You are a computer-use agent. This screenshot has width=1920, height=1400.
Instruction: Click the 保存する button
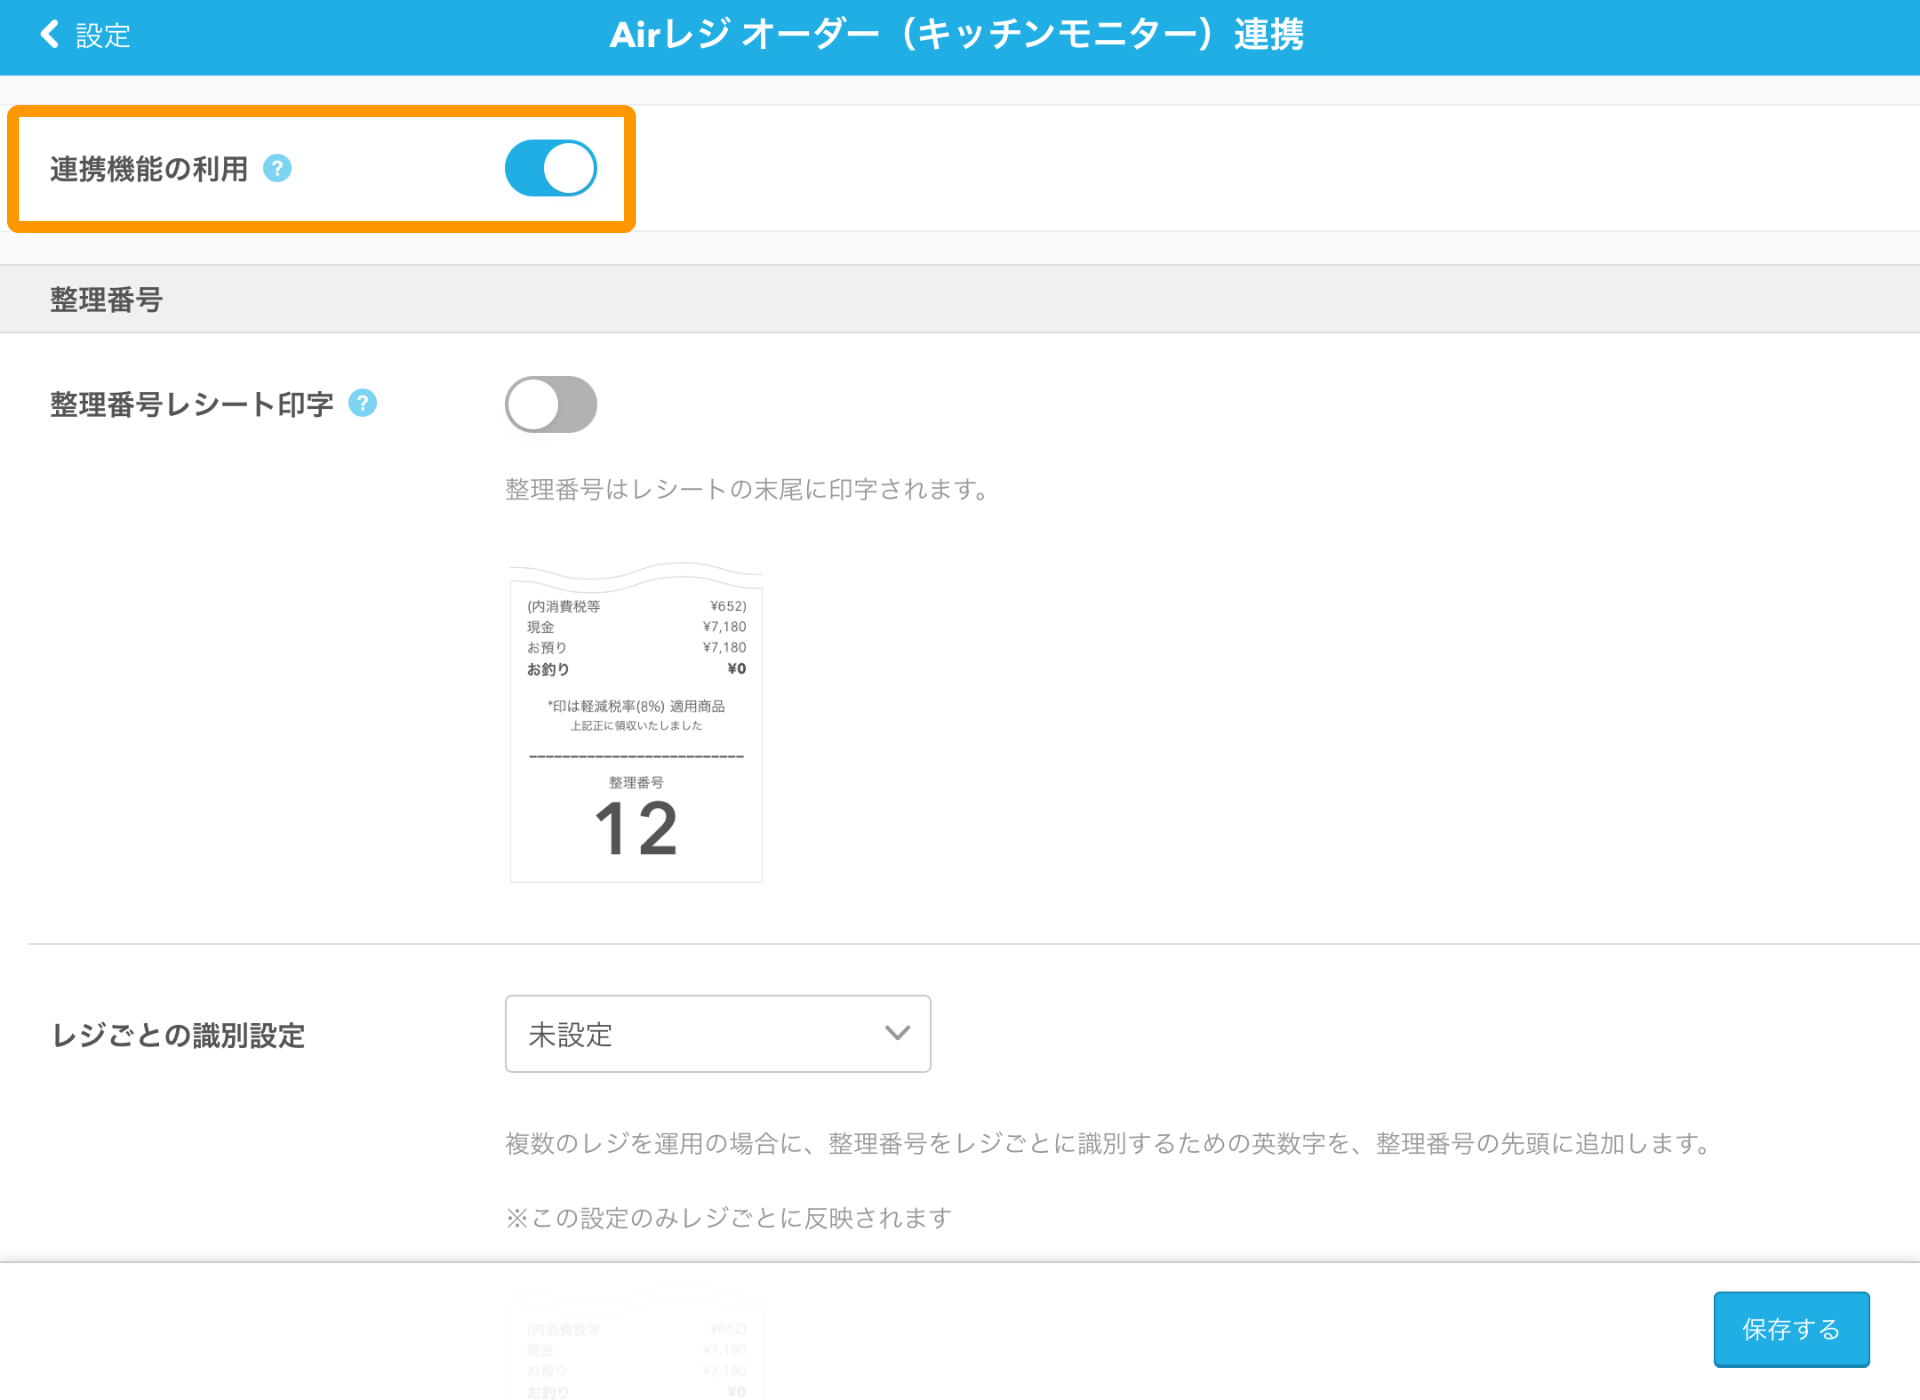[x=1791, y=1329]
